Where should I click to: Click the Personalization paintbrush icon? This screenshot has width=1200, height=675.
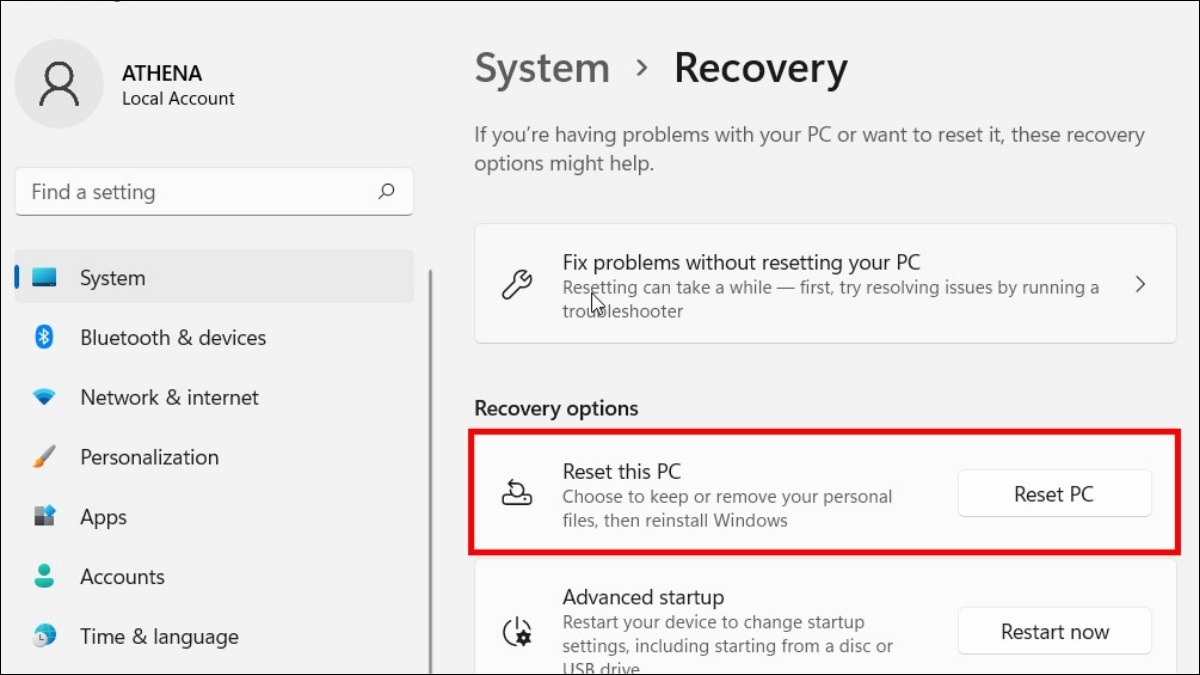[44, 457]
